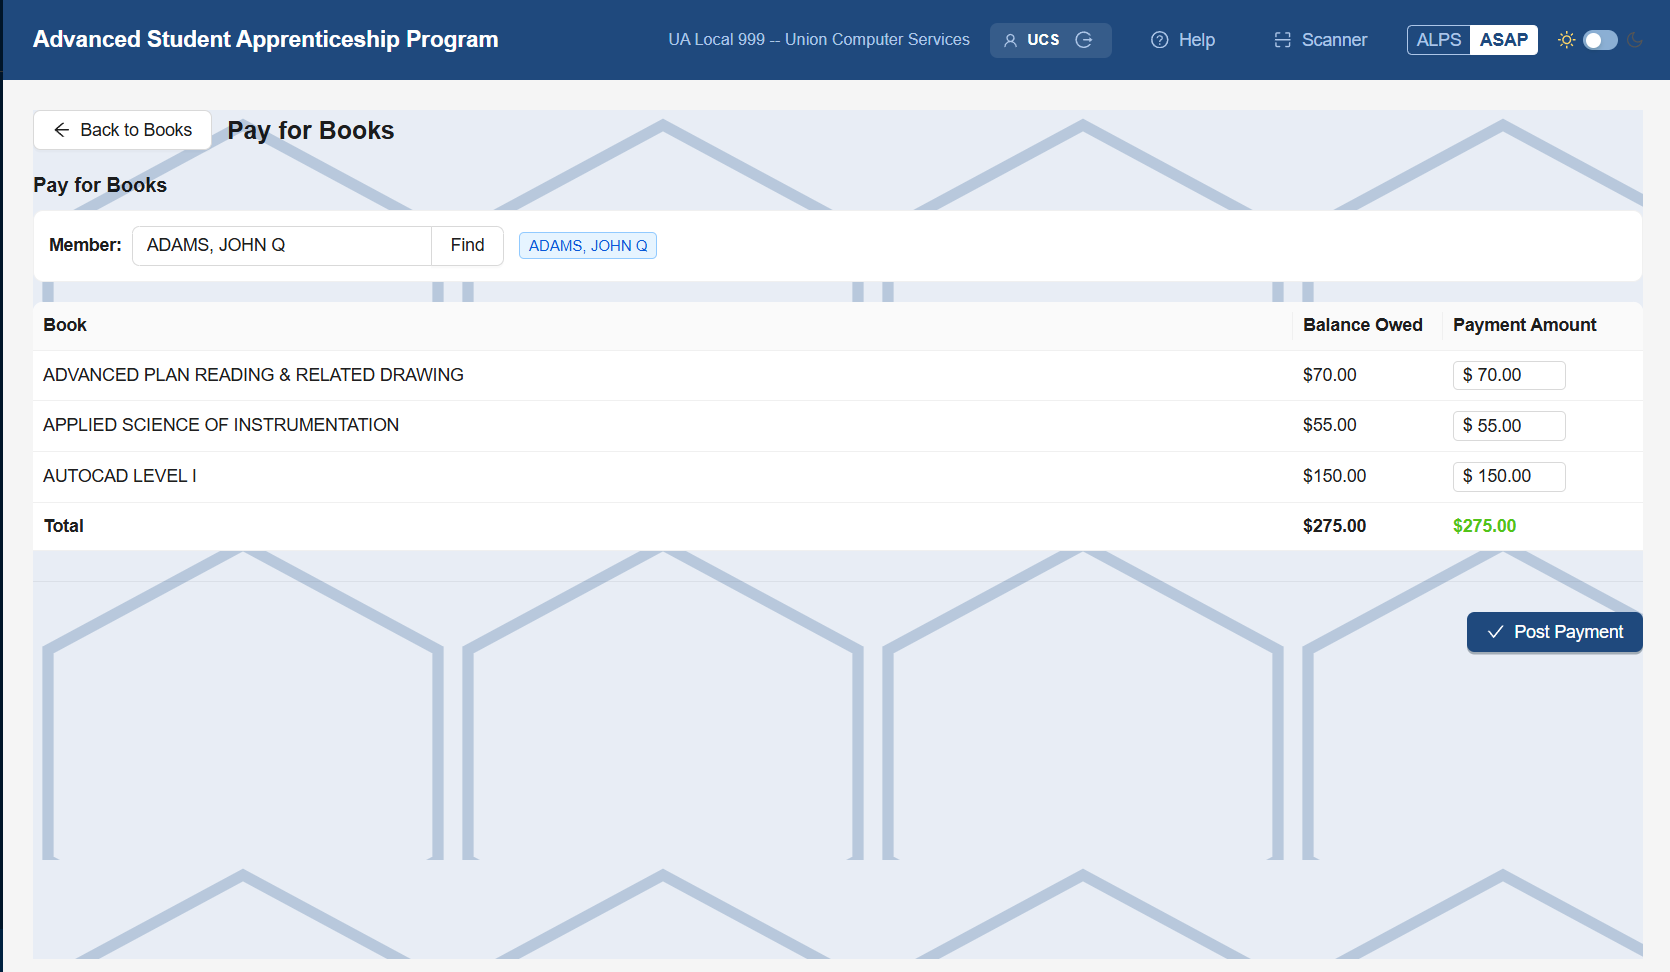Open the Help menu item
The image size is (1670, 972).
pyautogui.click(x=1183, y=40)
